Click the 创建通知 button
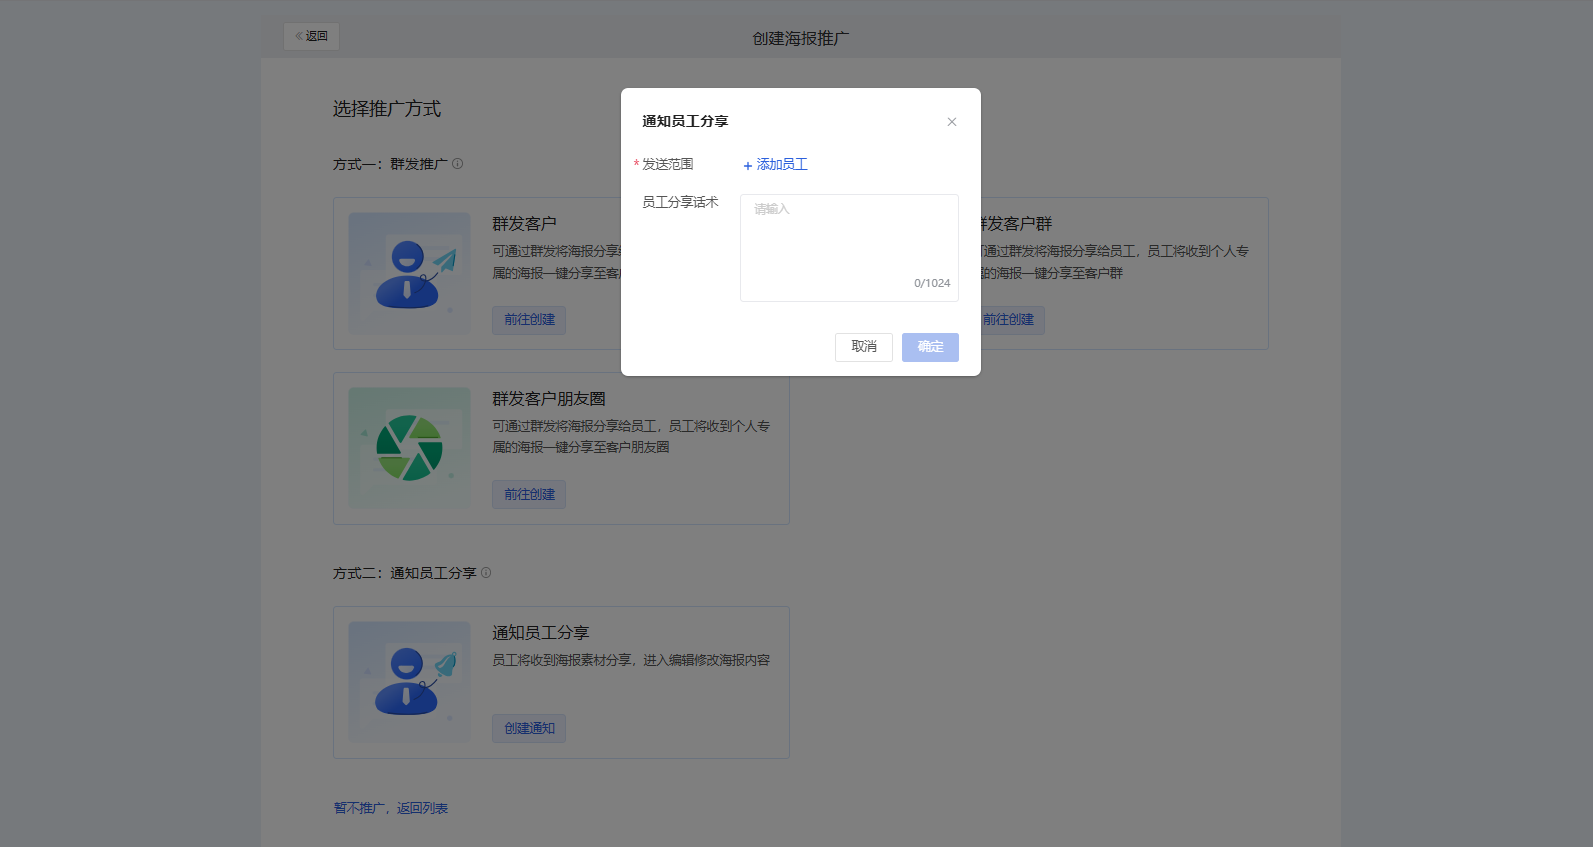This screenshot has height=847, width=1593. [x=529, y=728]
